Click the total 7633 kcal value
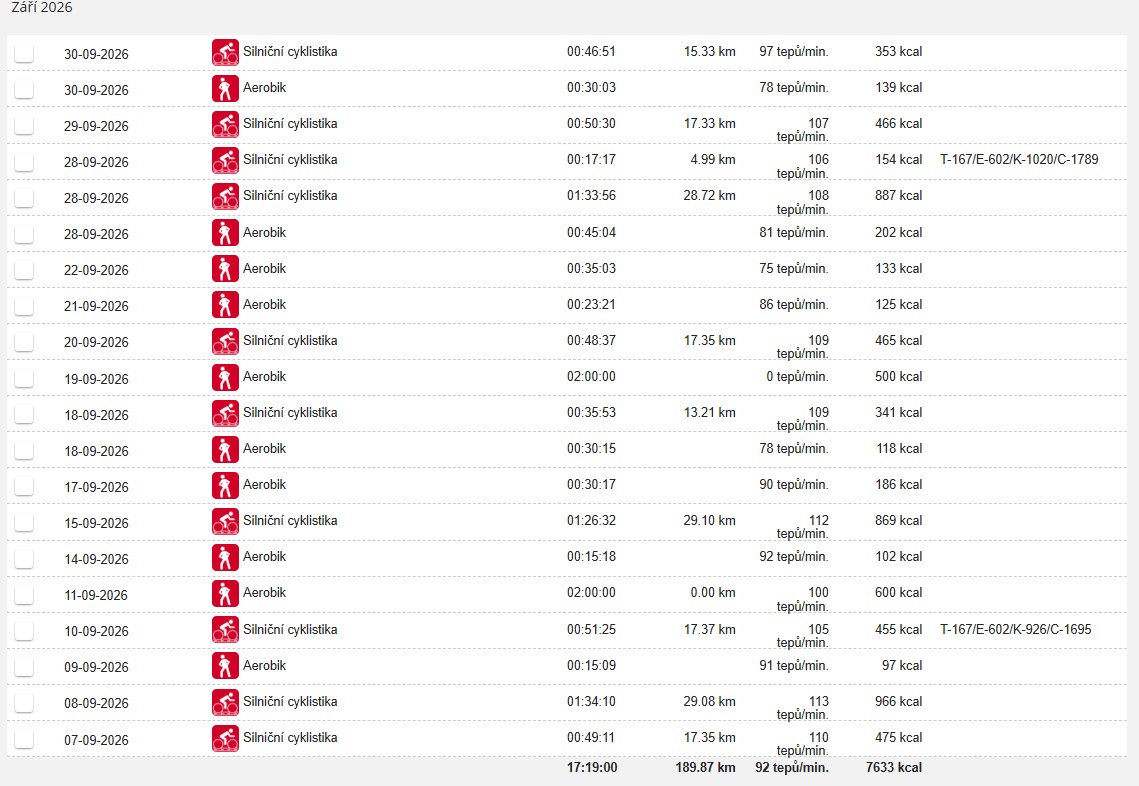Viewport: 1139px width, 786px height. pyautogui.click(x=893, y=767)
